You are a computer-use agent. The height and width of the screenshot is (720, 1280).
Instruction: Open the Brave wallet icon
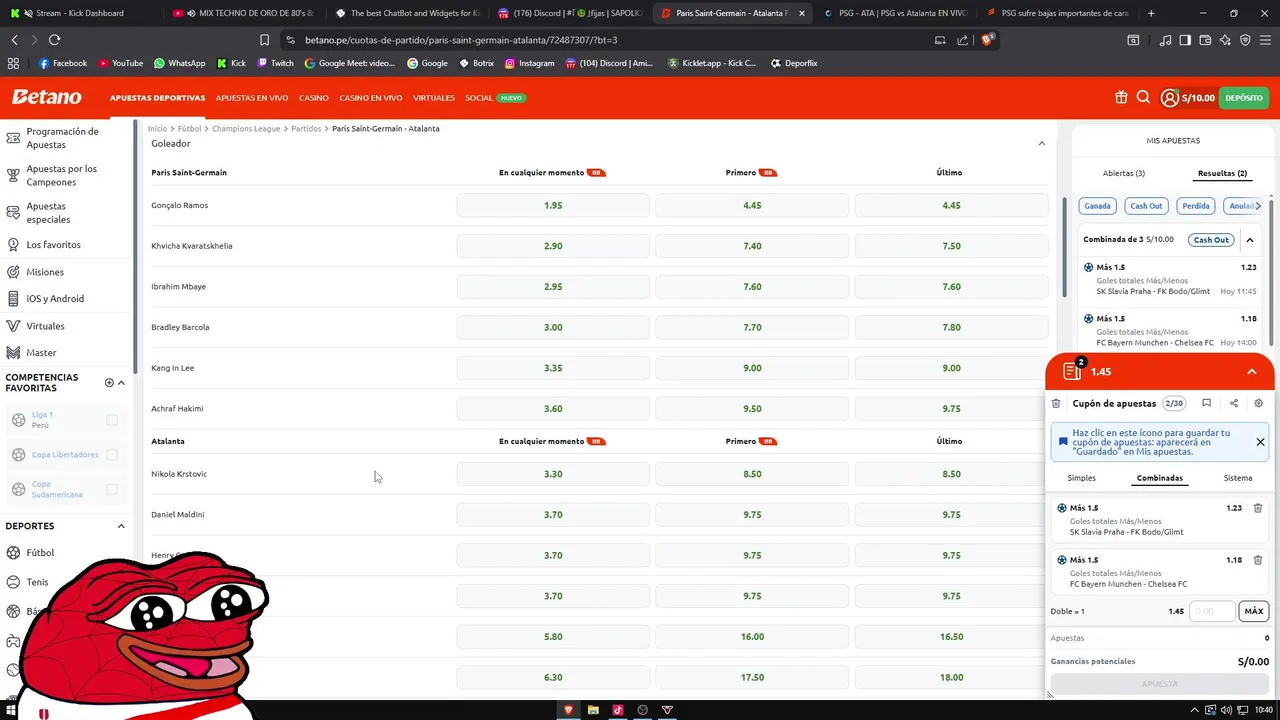(x=1206, y=40)
